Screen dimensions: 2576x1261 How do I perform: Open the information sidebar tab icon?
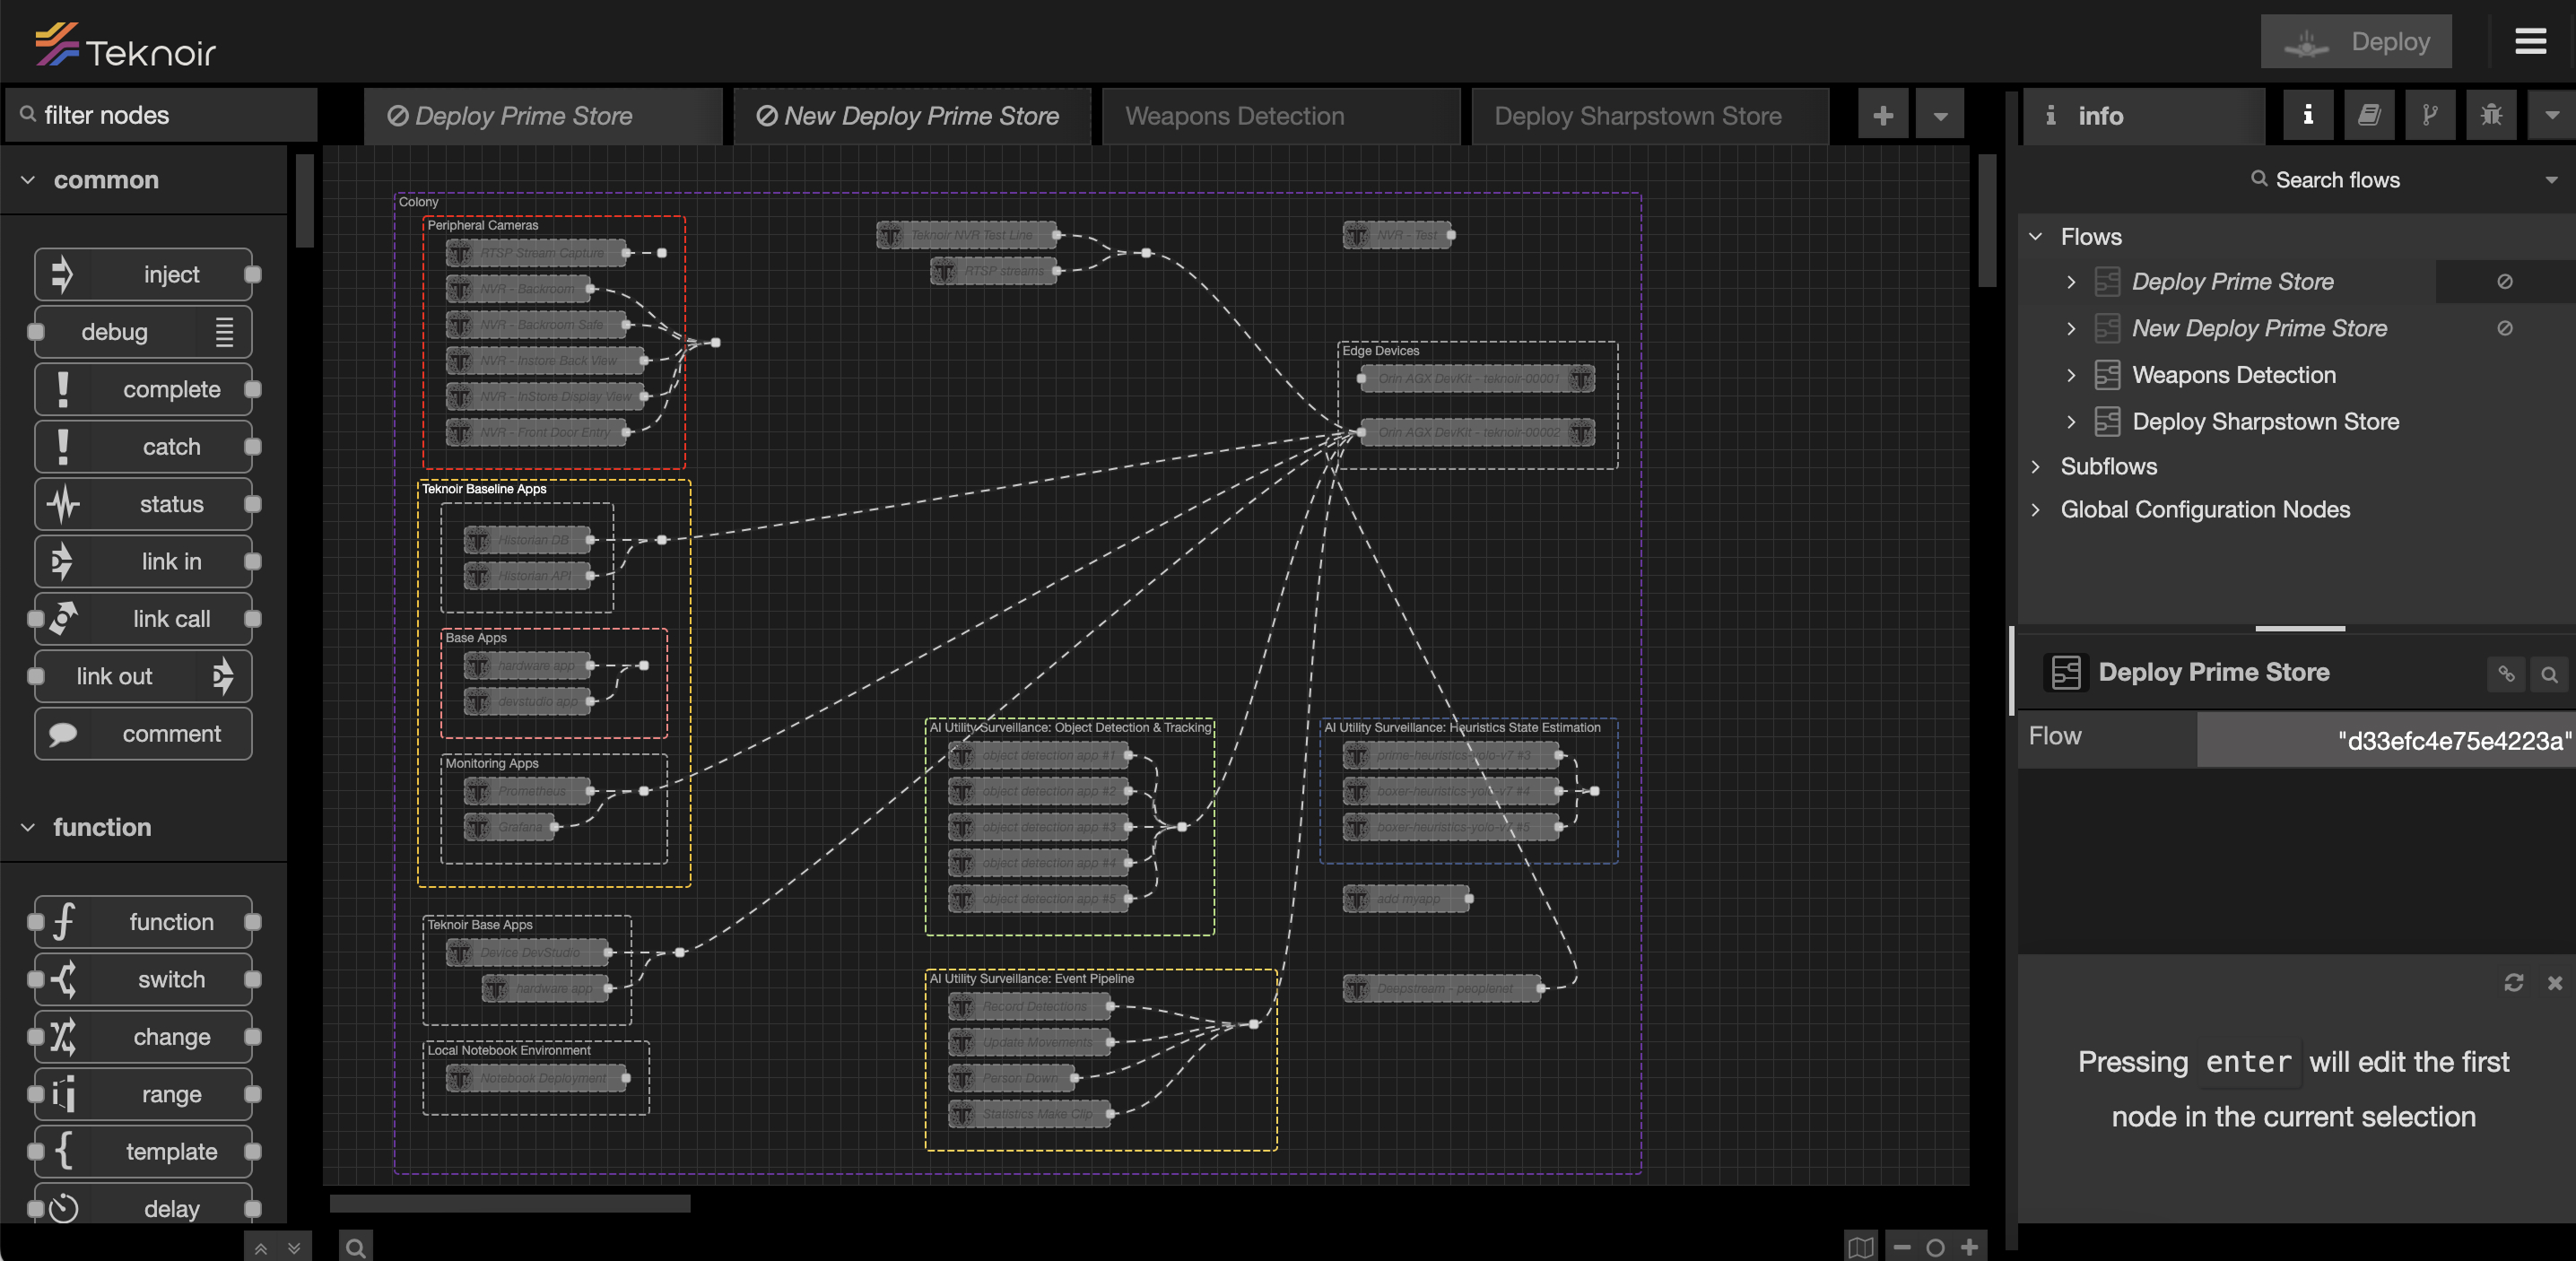2307,115
